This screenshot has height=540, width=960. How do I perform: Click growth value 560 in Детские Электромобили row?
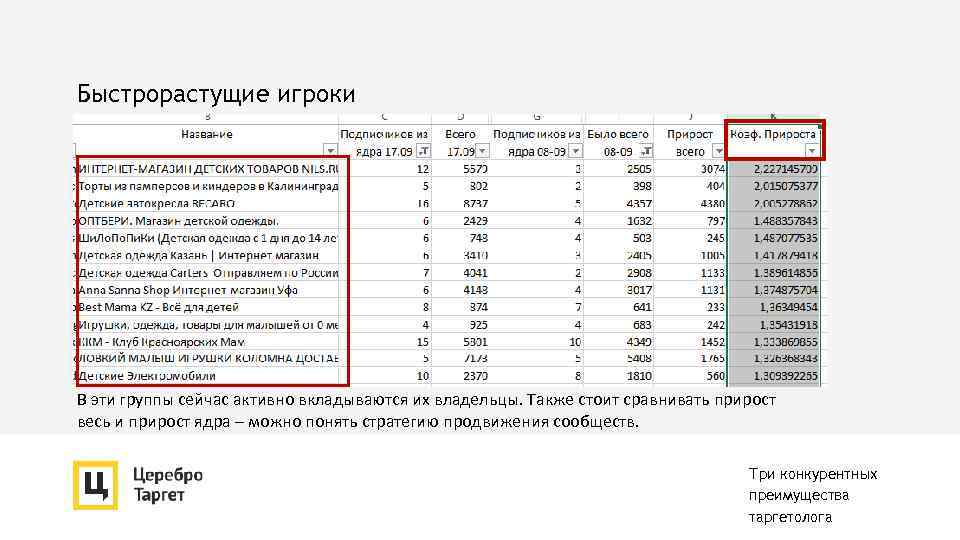click(x=716, y=376)
